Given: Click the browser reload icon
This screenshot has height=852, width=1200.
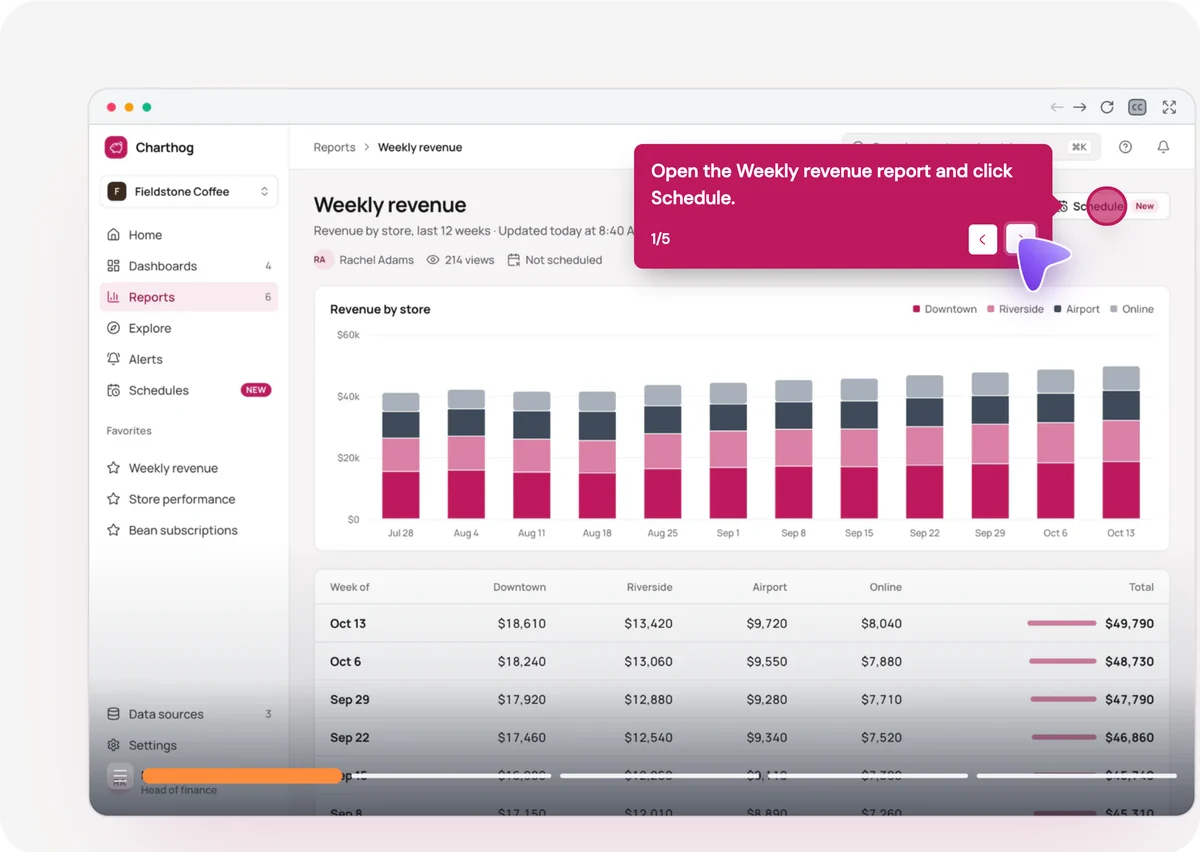Looking at the screenshot, I should pos(1107,107).
